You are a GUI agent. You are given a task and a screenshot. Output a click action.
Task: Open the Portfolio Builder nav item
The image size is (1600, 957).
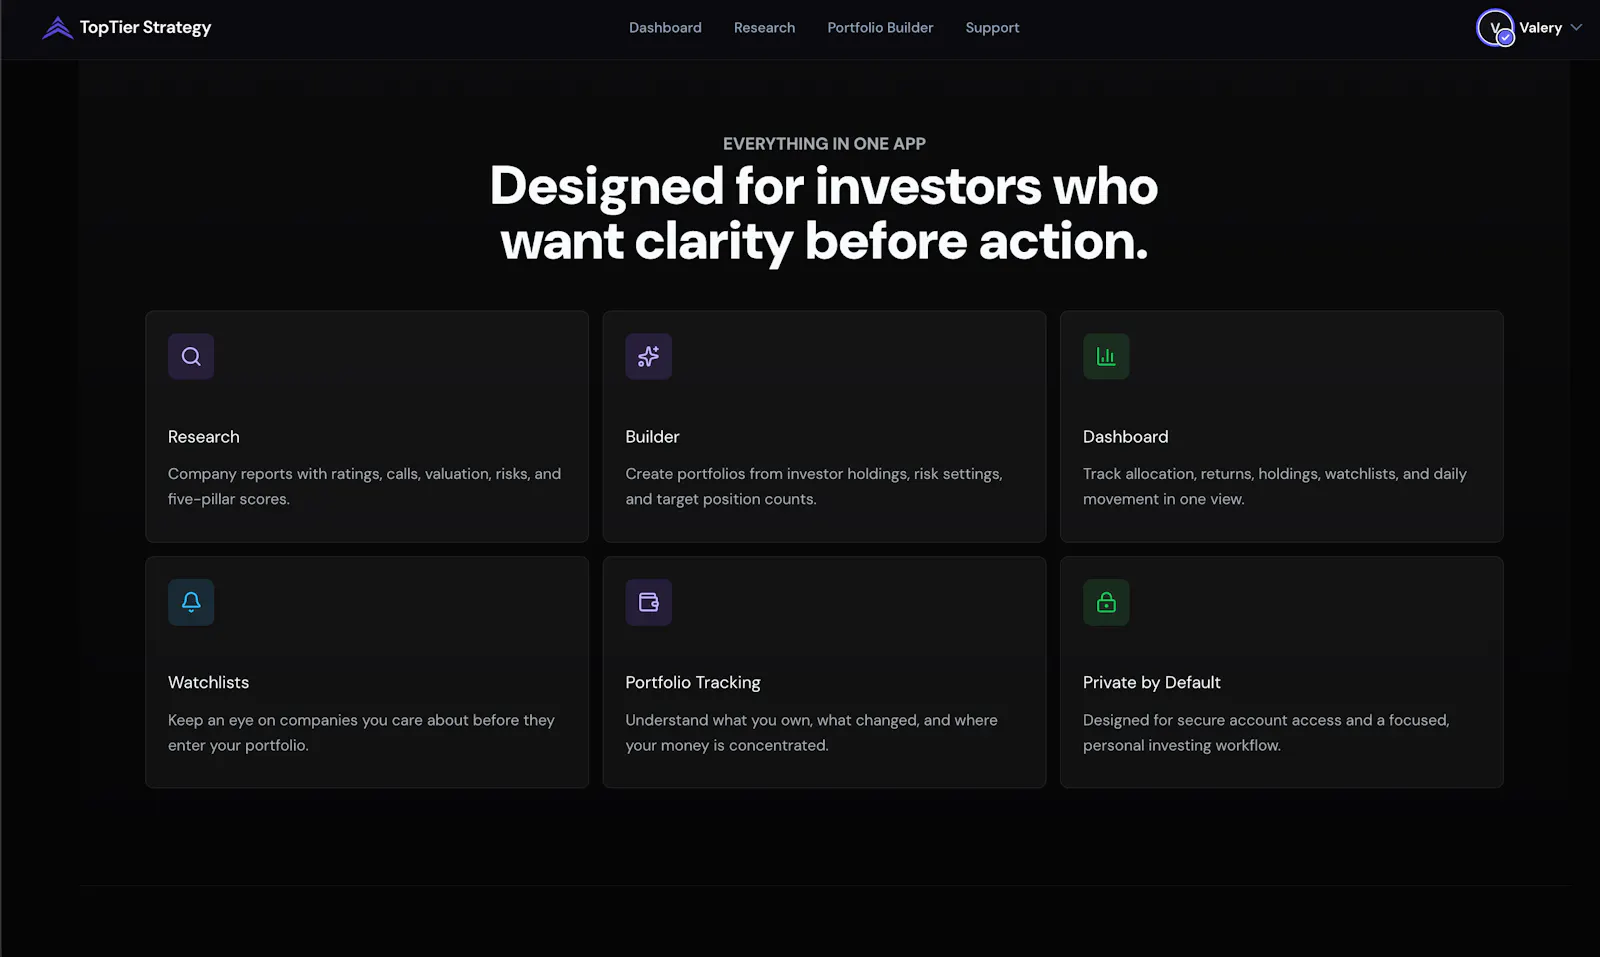tap(880, 28)
